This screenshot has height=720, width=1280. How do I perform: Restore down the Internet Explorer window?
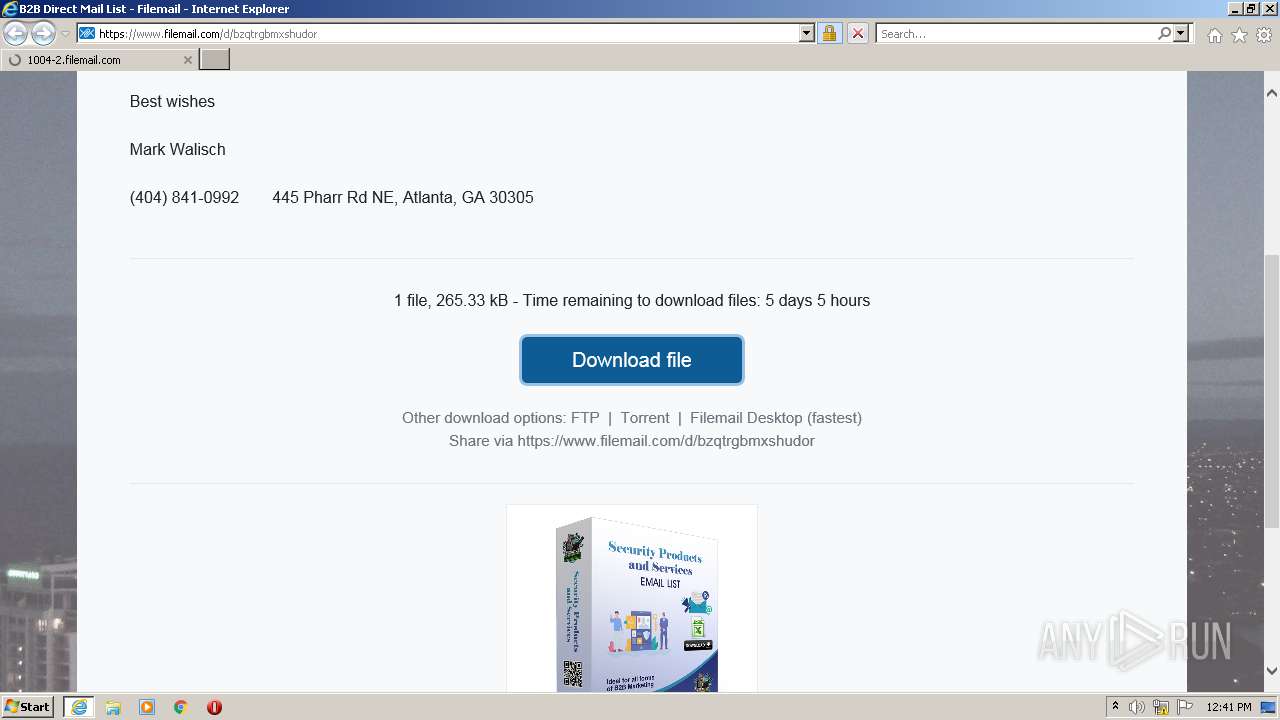pos(1250,9)
